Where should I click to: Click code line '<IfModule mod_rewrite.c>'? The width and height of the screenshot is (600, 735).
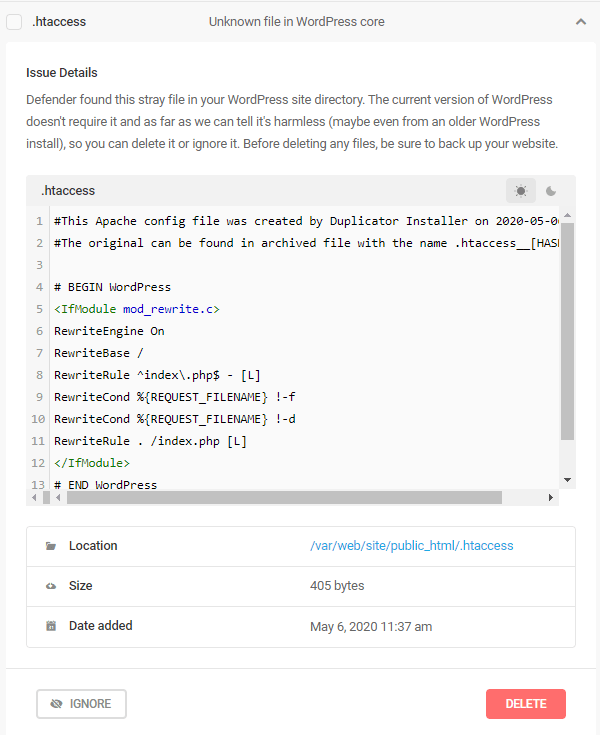137,309
